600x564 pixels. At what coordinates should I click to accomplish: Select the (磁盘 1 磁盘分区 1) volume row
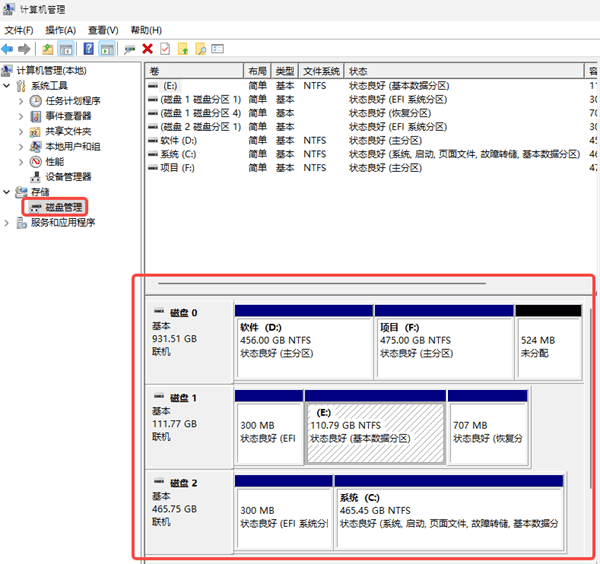pyautogui.click(x=372, y=99)
